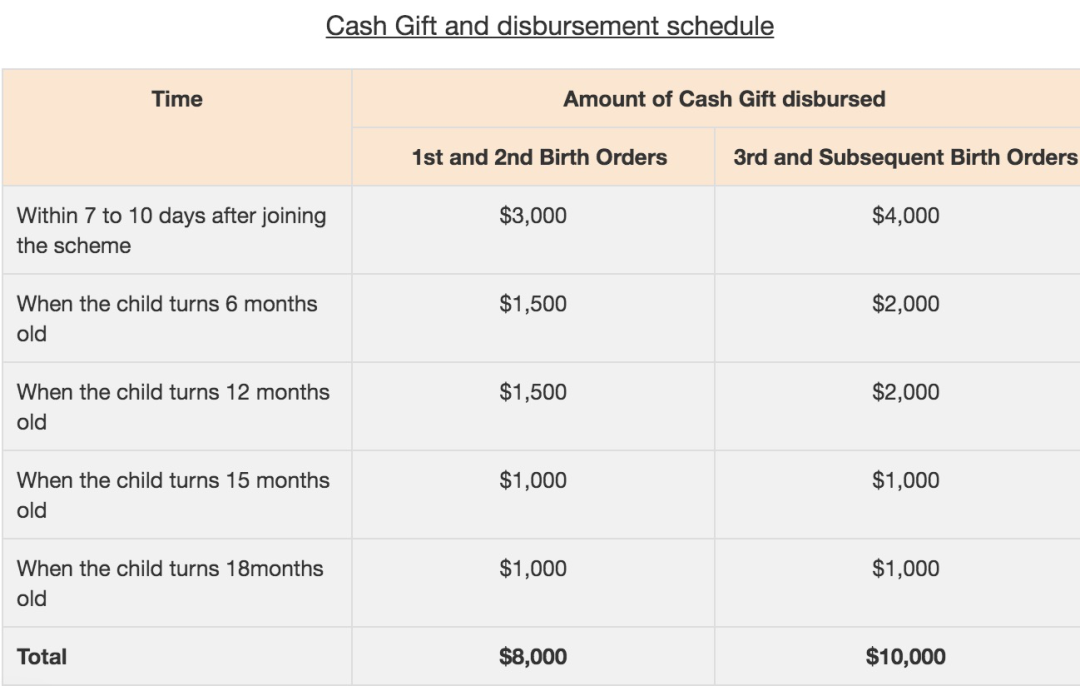Image resolution: width=1080 pixels, height=686 pixels.
Task: Click the '1st and 2nd Birth Orders' header
Action: pos(539,157)
